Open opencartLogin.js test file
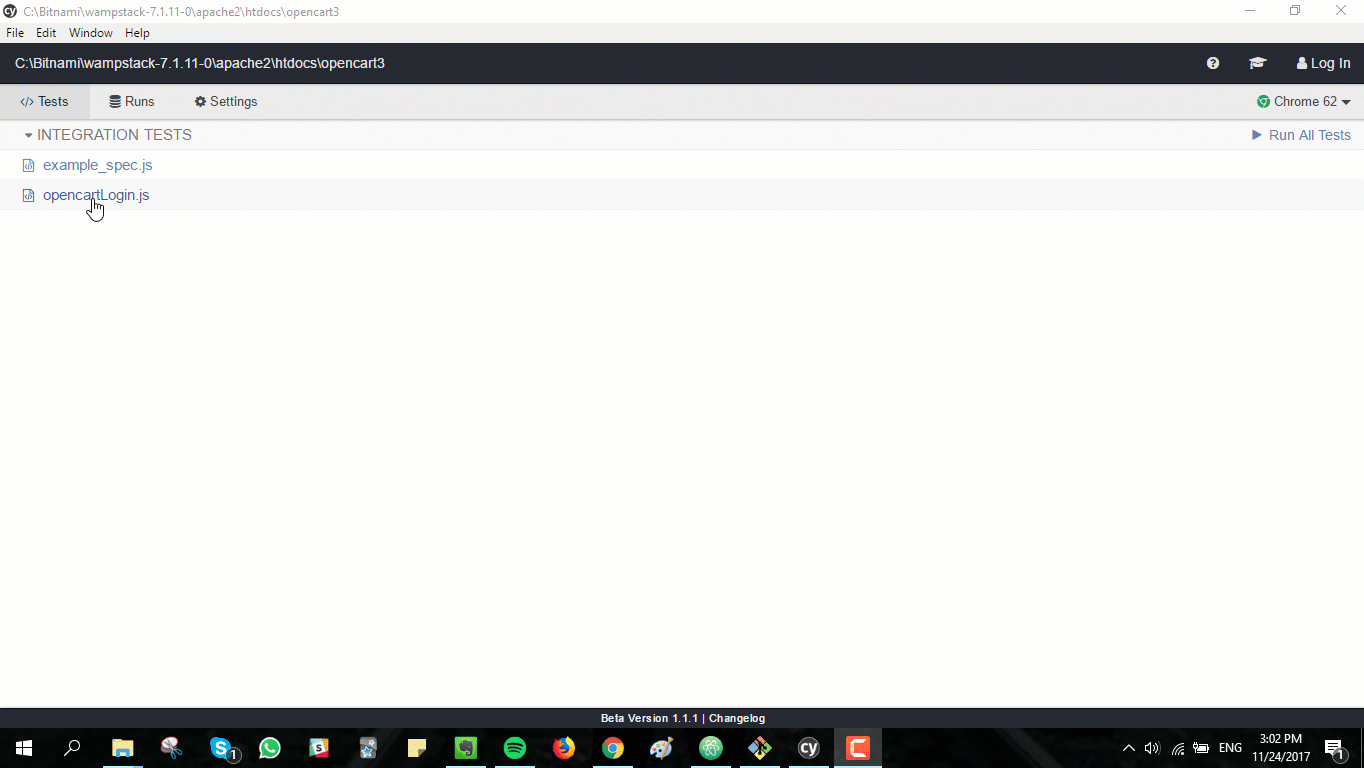 coord(96,195)
